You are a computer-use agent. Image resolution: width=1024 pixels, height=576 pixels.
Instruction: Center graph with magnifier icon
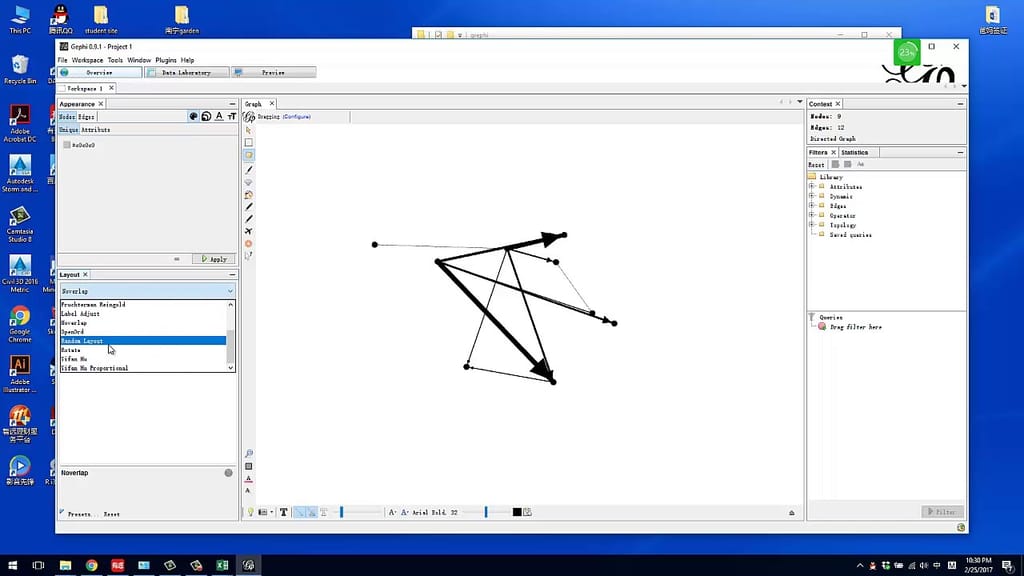pos(249,453)
